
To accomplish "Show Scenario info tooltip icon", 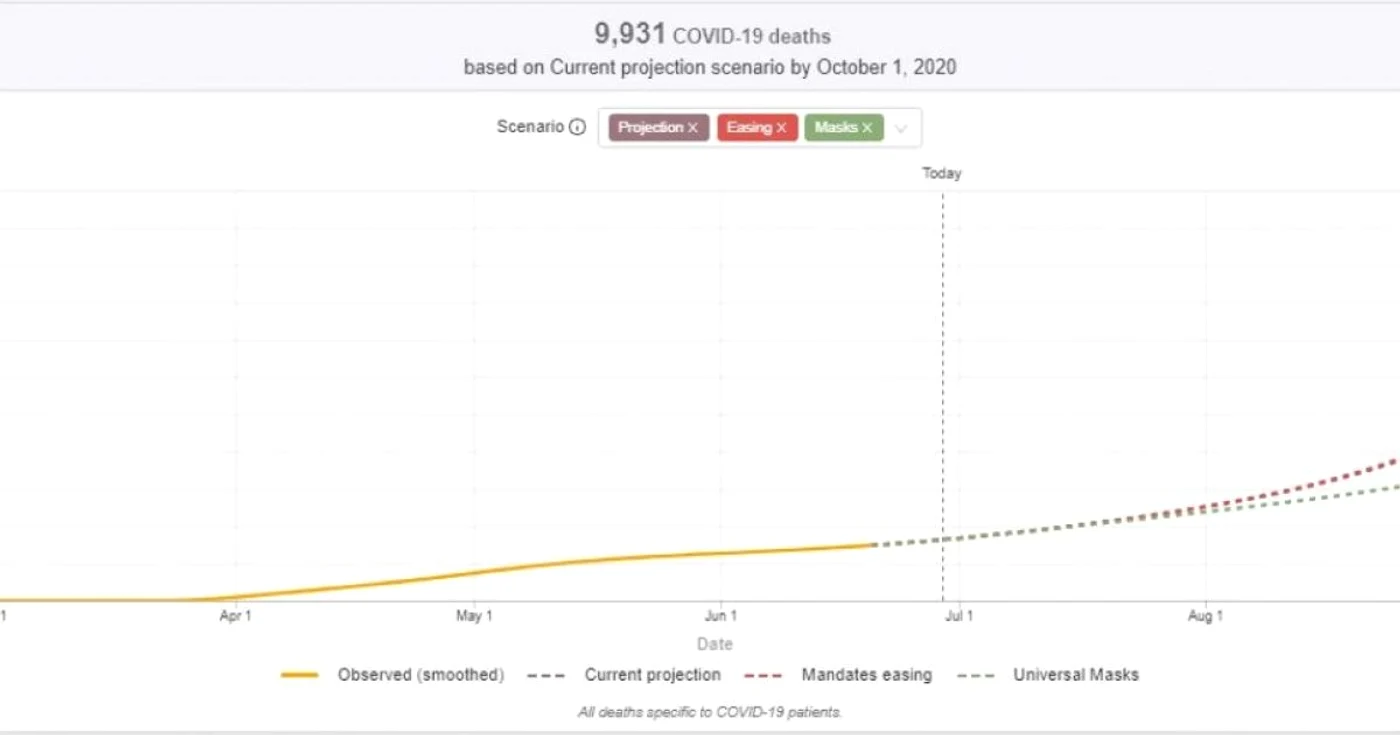I will point(577,127).
